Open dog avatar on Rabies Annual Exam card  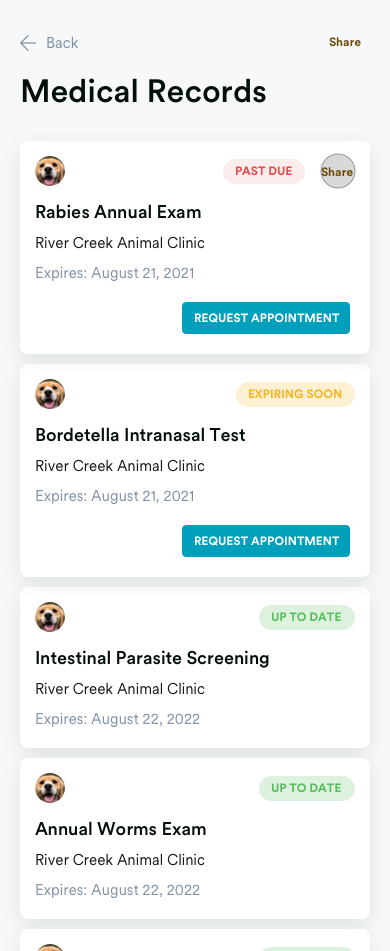[x=50, y=171]
